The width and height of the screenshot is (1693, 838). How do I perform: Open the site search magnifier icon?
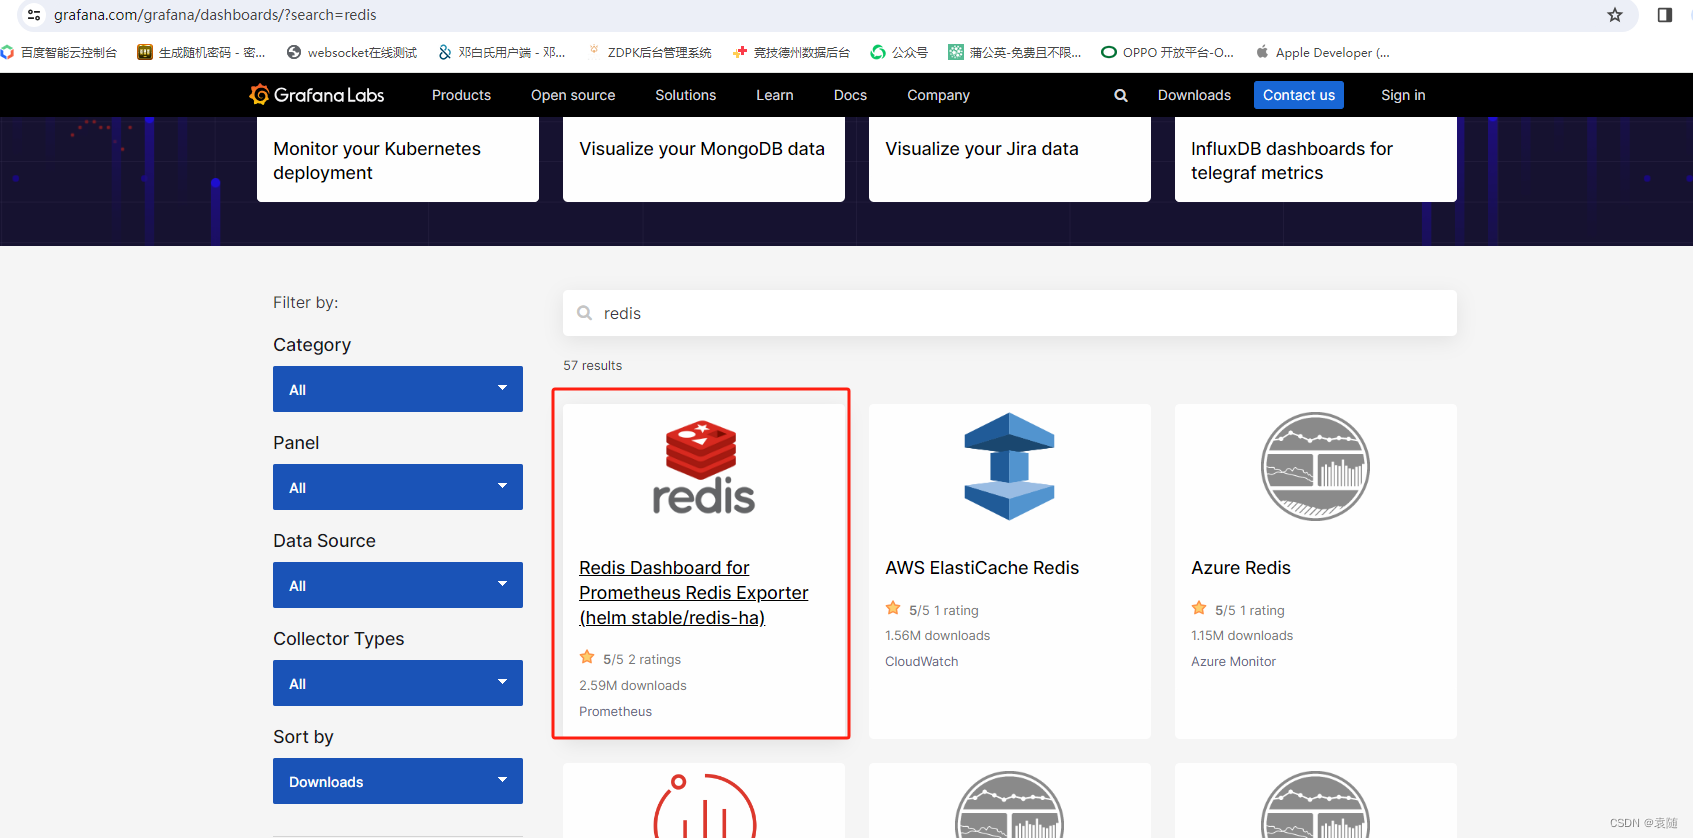1121,96
